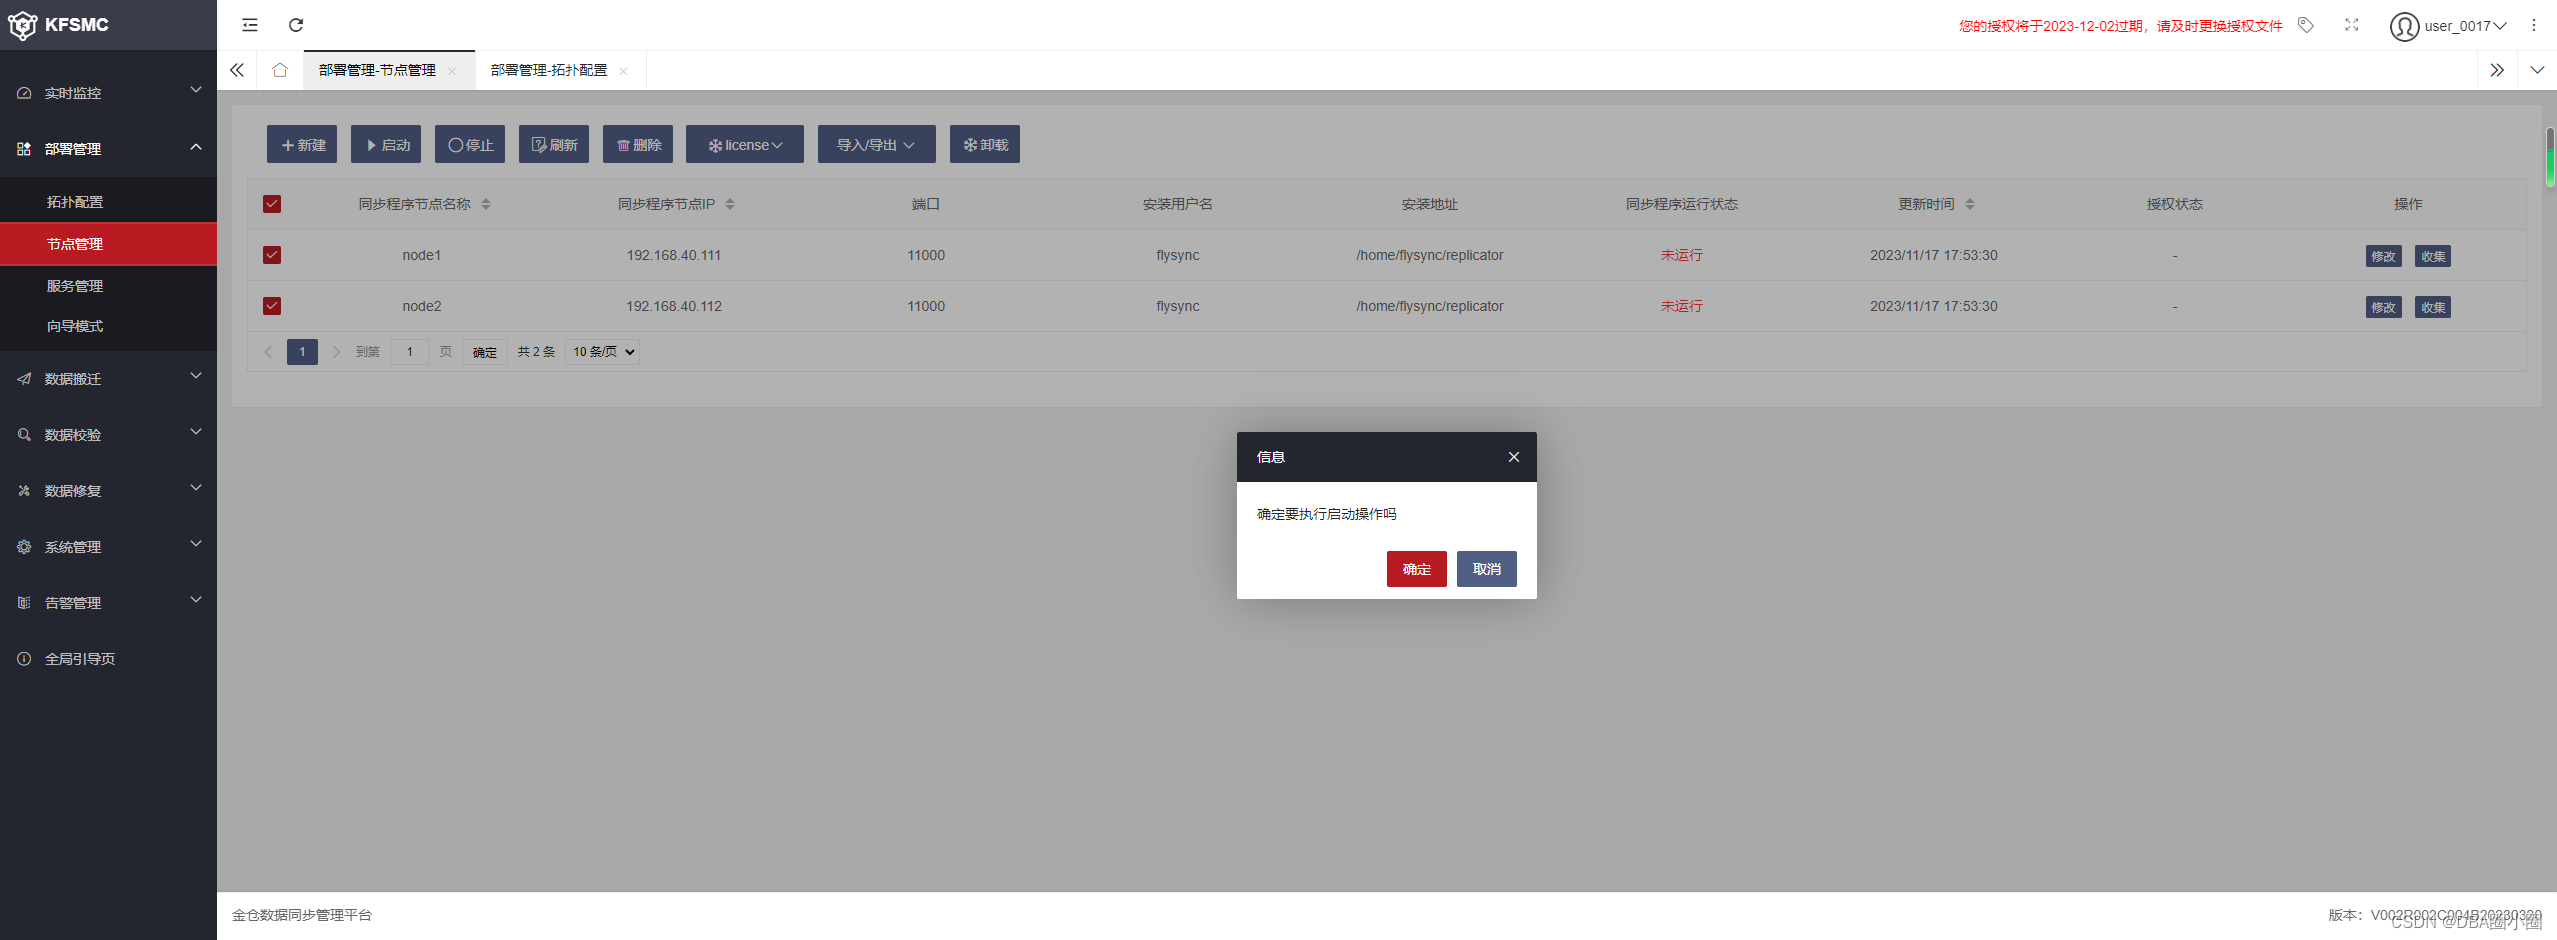Go to previous page arrow in pagination
Image resolution: width=2557 pixels, height=940 pixels.
[268, 352]
